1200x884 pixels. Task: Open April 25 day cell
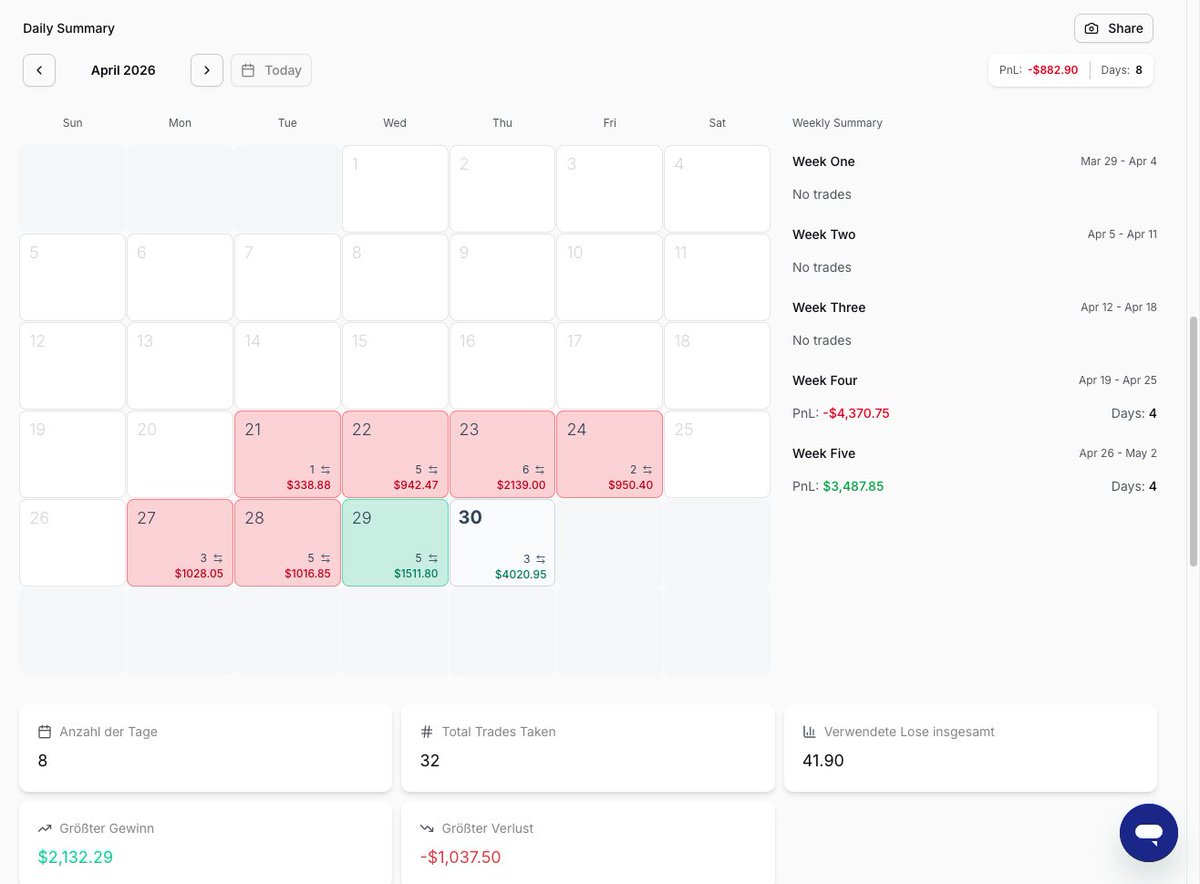click(717, 454)
